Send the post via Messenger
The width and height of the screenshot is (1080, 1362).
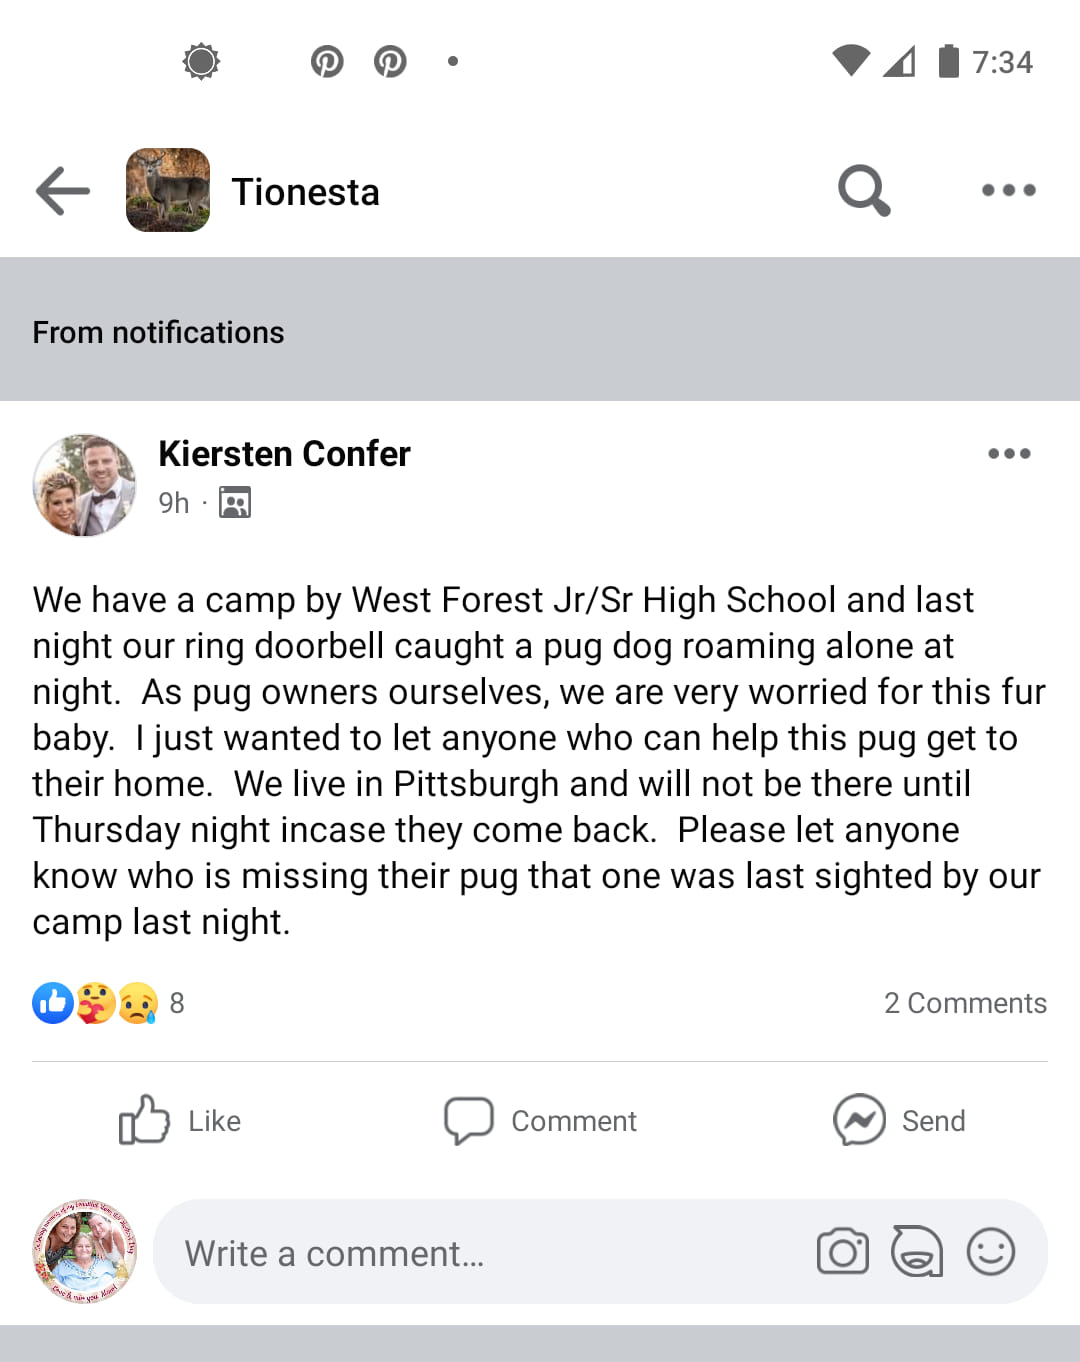(899, 1120)
